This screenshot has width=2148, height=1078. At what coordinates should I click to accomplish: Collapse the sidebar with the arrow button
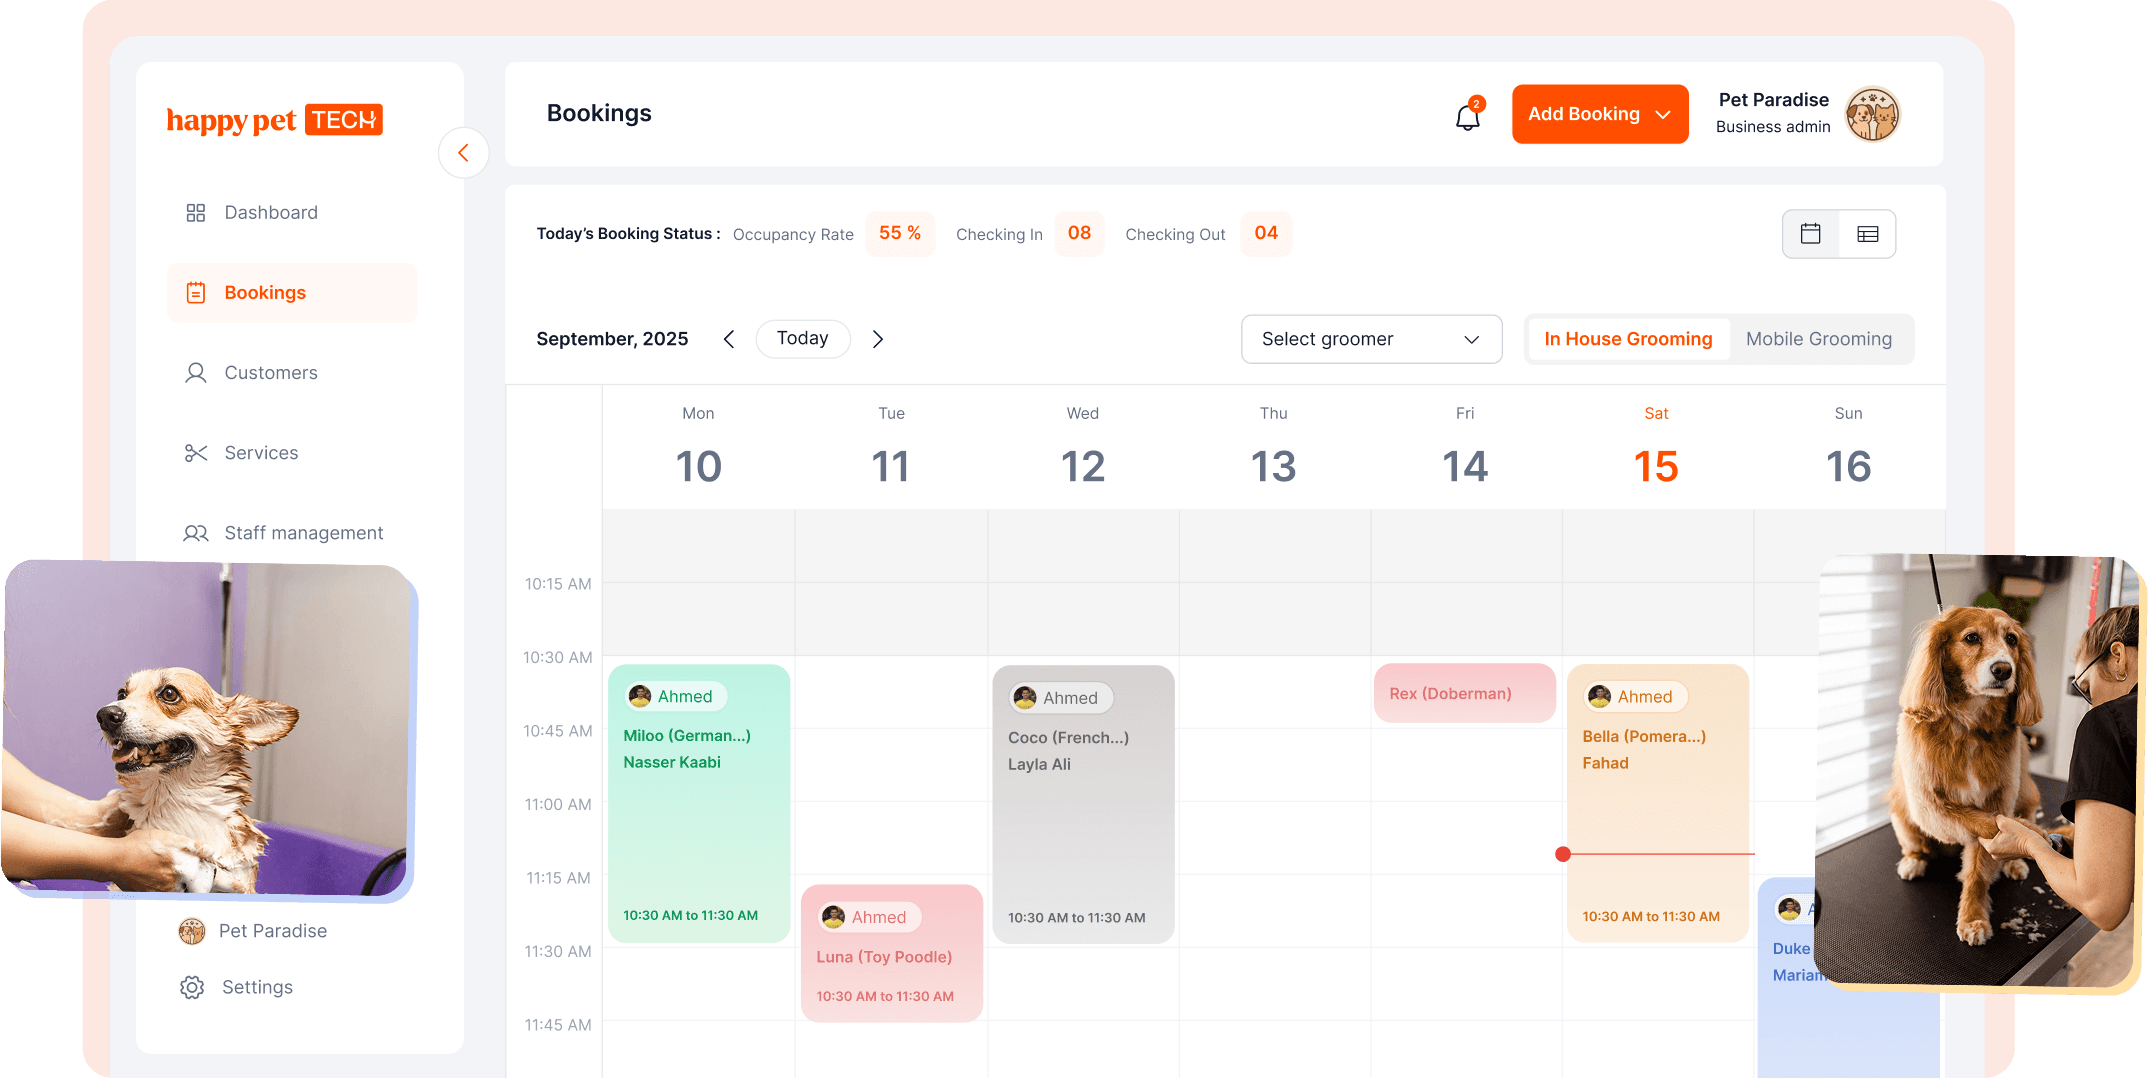tap(463, 153)
